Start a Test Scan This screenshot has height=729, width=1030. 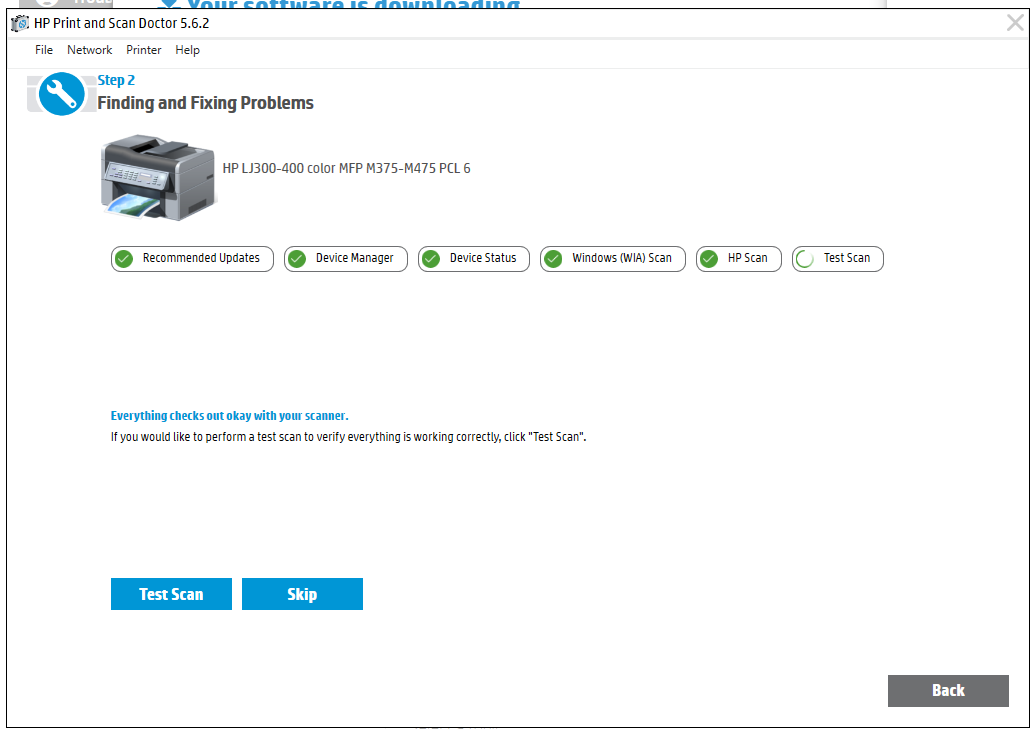[x=171, y=593]
